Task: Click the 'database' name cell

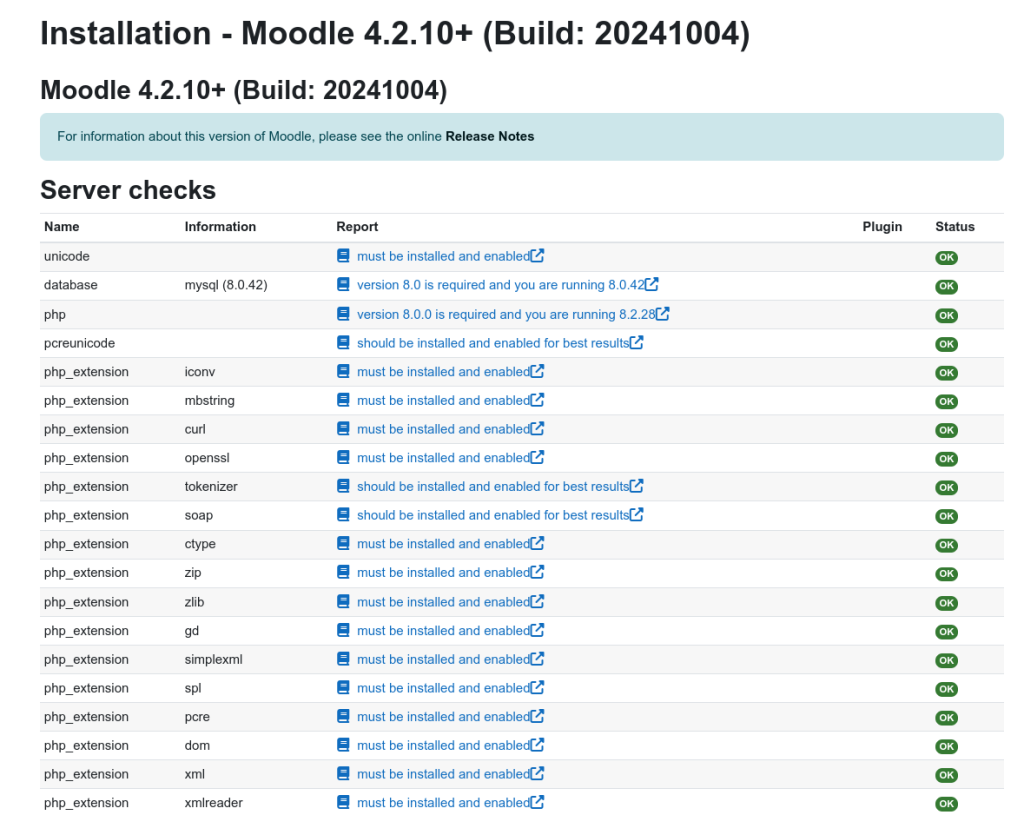Action: pos(71,285)
